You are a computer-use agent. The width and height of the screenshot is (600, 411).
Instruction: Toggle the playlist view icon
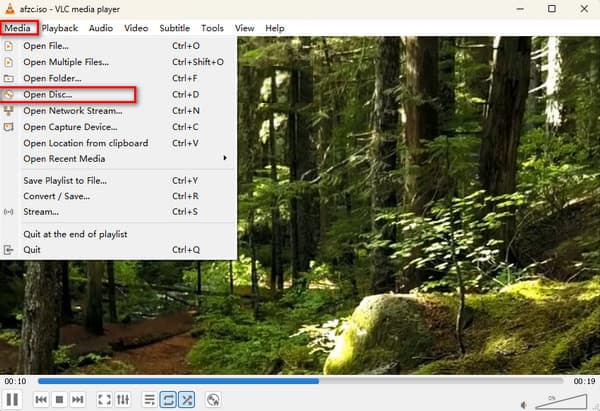point(149,400)
